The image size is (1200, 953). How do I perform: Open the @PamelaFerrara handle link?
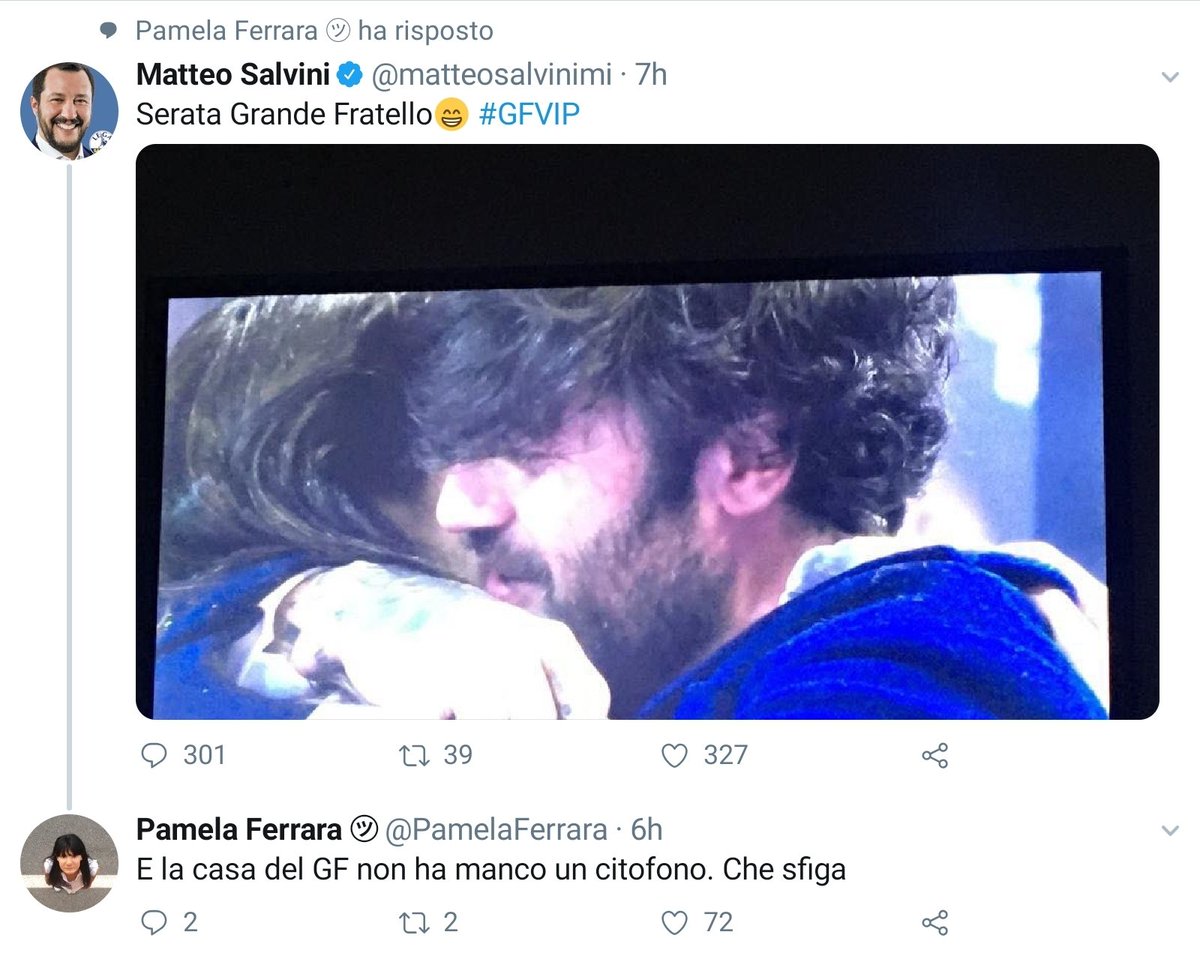496,830
